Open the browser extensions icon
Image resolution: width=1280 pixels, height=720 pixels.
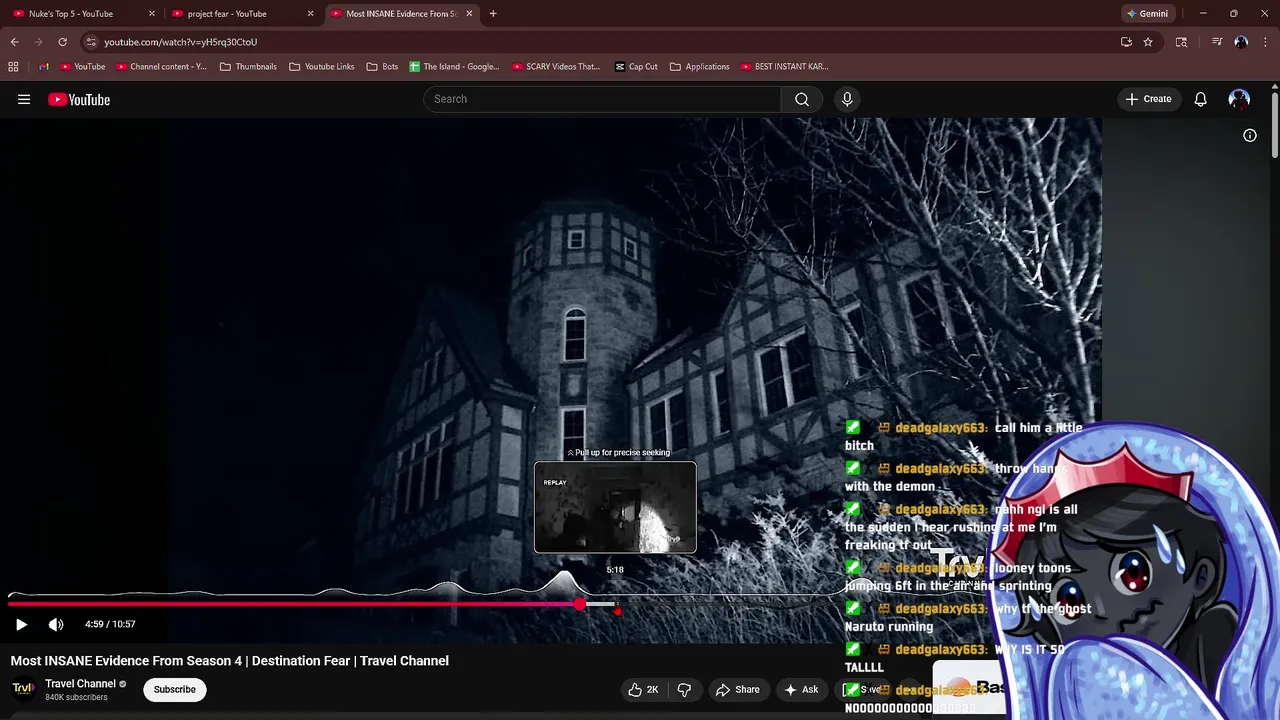[x=1181, y=42]
